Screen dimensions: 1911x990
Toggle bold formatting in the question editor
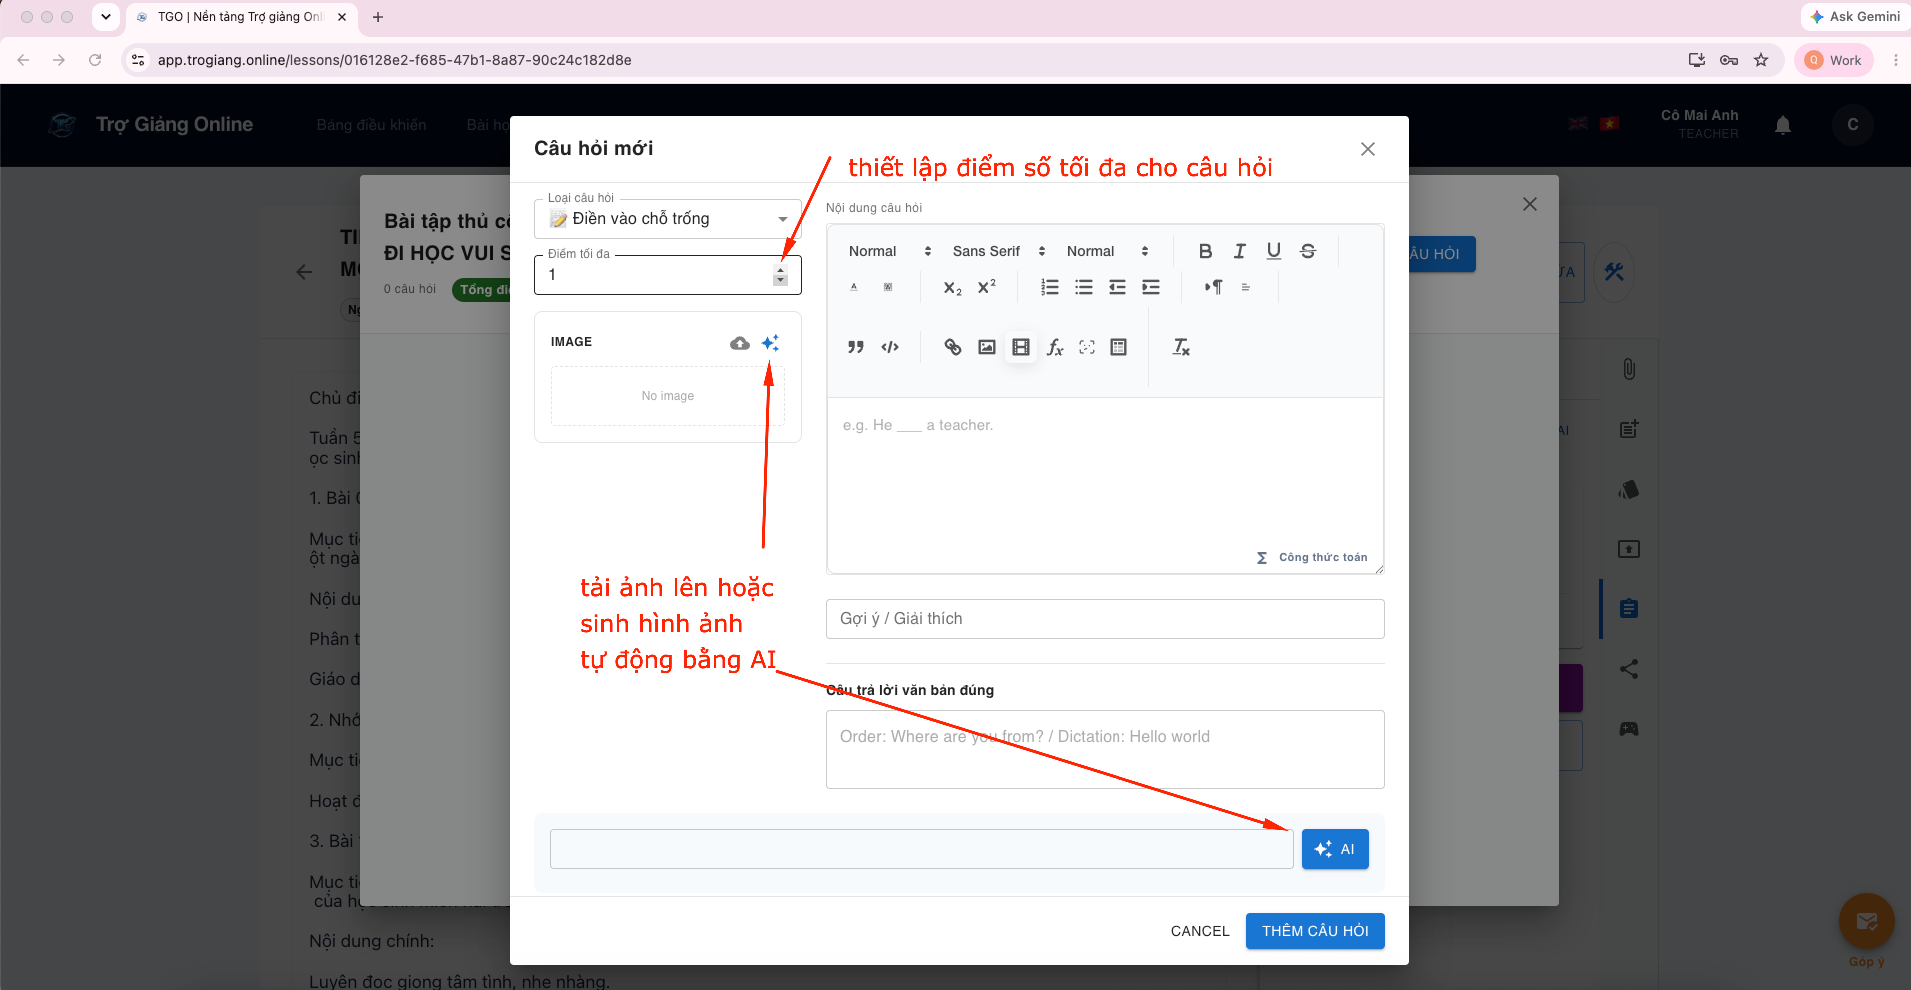(1205, 251)
